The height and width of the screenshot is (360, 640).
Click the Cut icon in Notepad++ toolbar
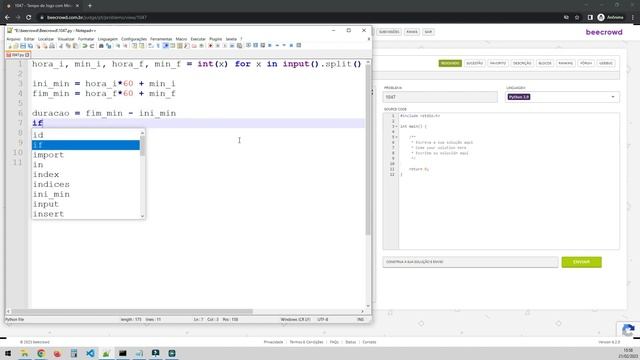point(61,45)
